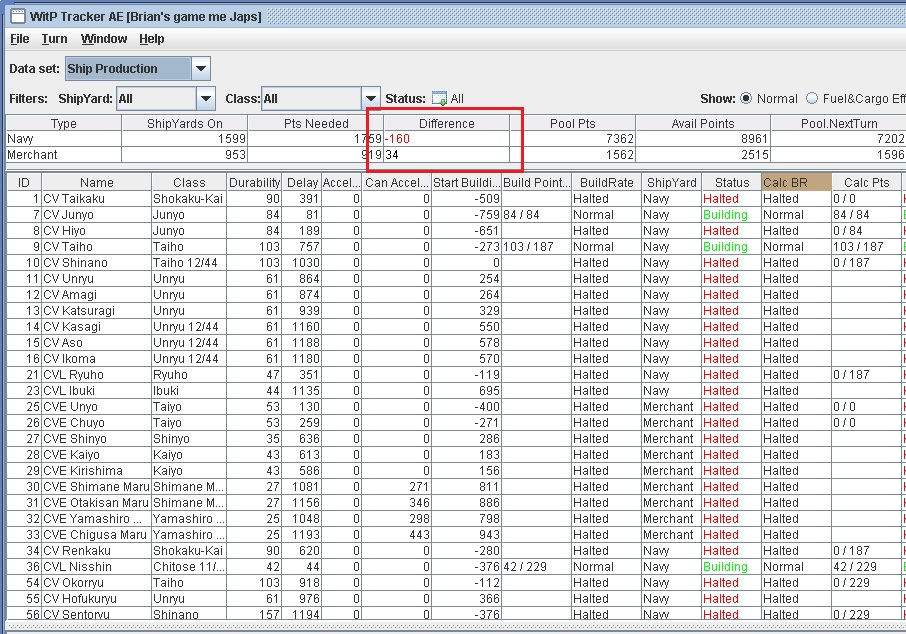The width and height of the screenshot is (906, 634).
Task: Sort by the Name column header
Action: tap(96, 183)
